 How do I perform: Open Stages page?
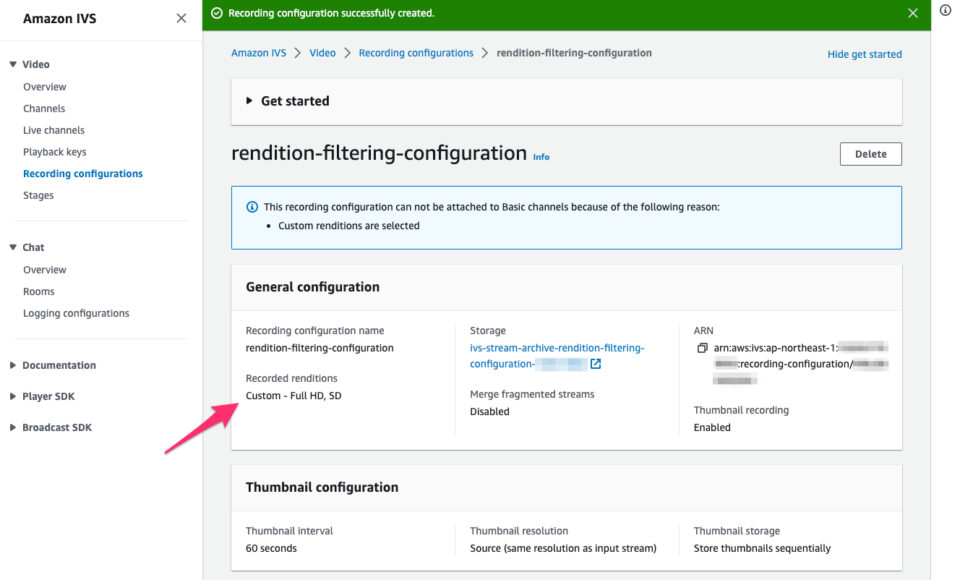point(39,195)
